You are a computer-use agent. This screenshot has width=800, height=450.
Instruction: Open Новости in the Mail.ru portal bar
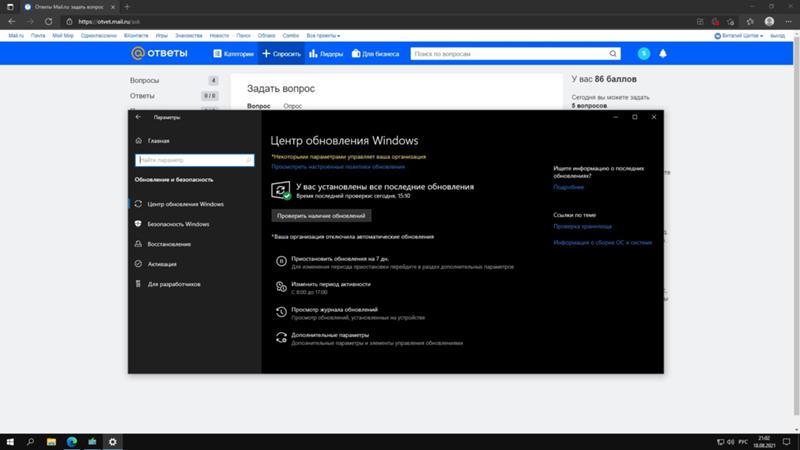(219, 36)
